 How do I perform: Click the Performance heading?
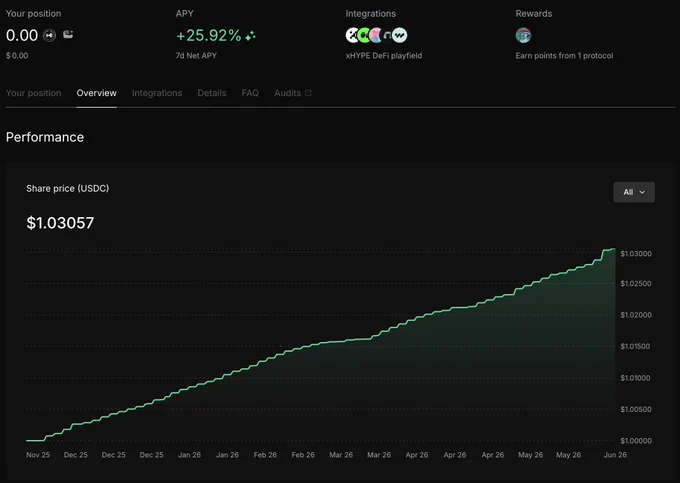coord(45,137)
